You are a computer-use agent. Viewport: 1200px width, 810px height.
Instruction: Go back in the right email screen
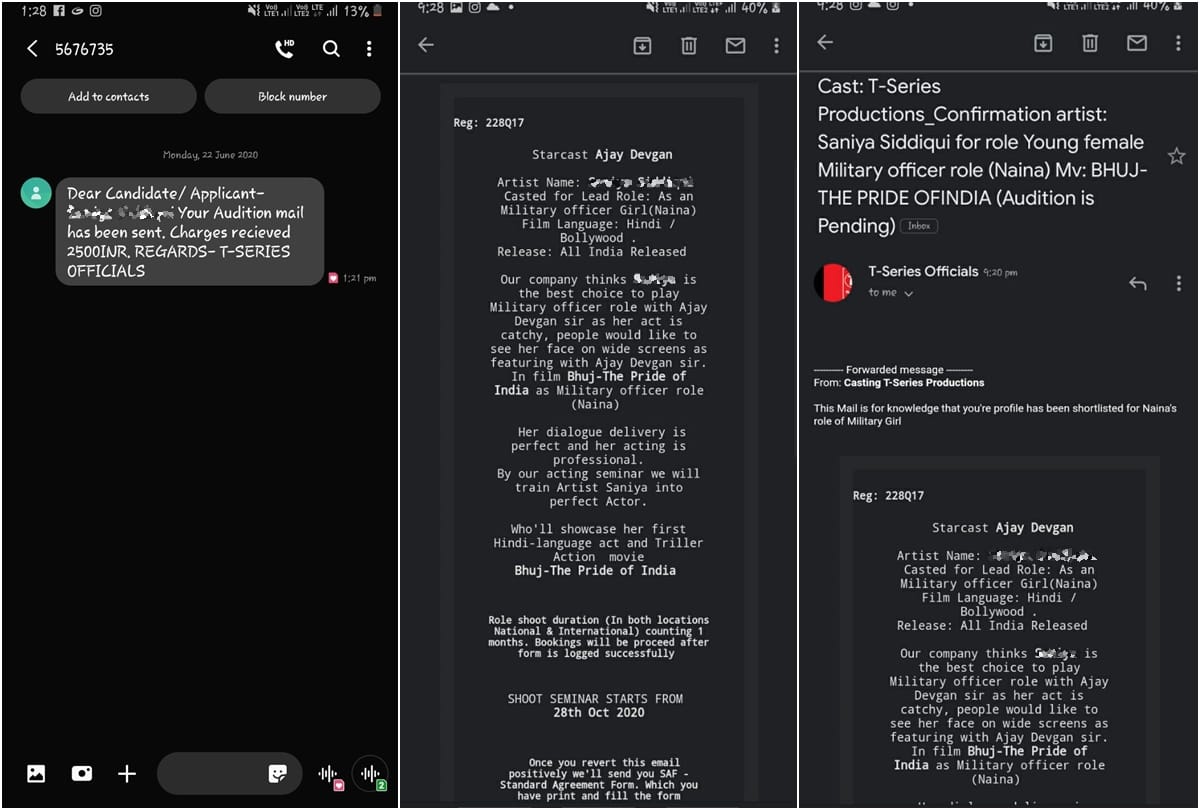[825, 42]
